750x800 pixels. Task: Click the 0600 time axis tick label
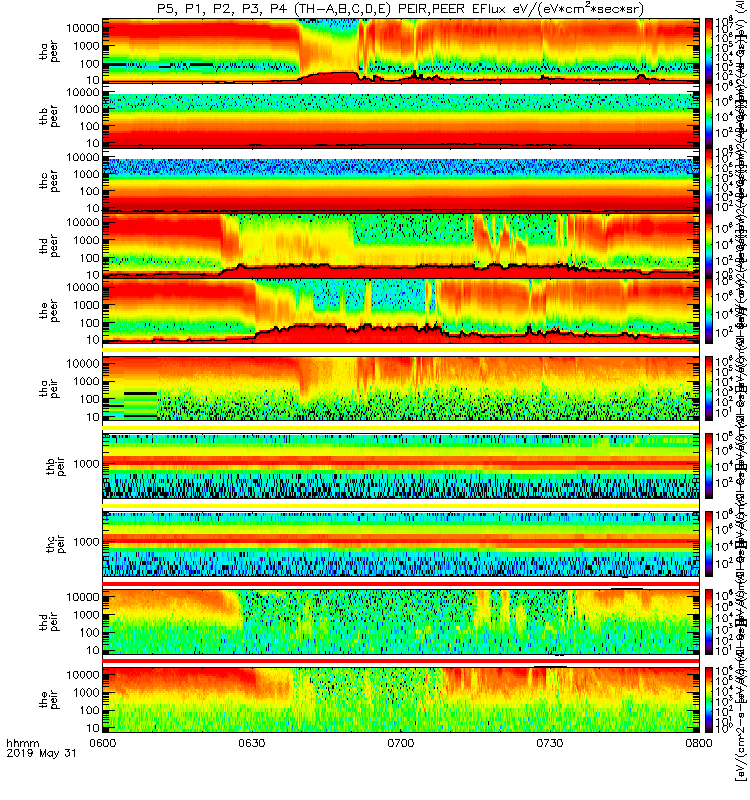pyautogui.click(x=103, y=743)
